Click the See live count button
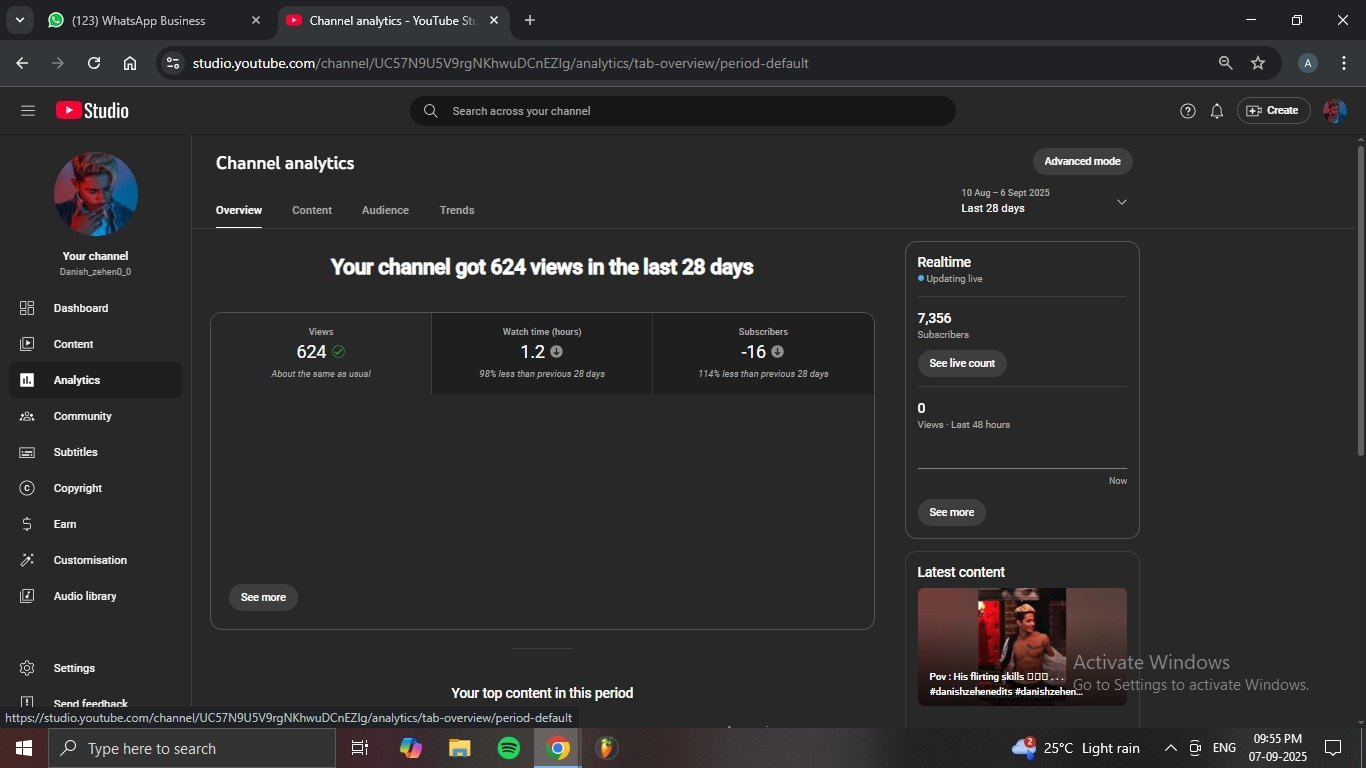The height and width of the screenshot is (768, 1366). pyautogui.click(x=961, y=363)
